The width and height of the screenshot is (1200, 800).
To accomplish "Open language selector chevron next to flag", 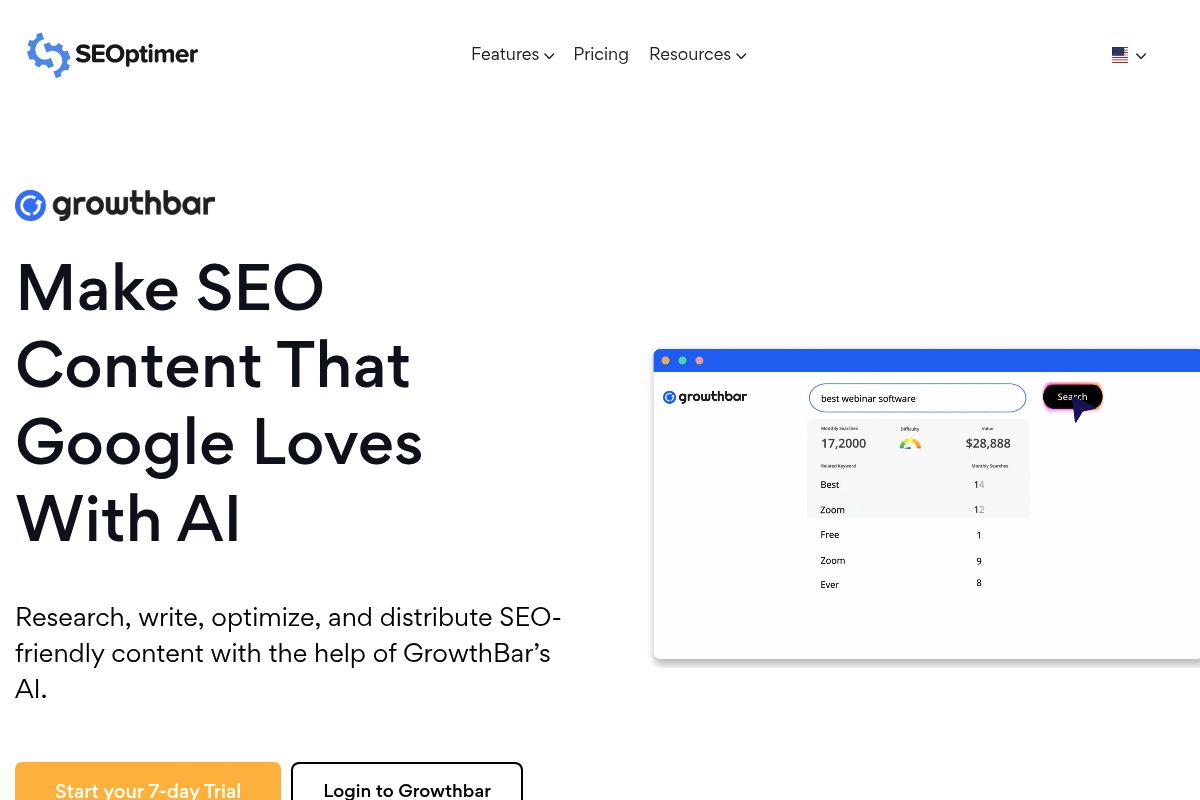I will (1141, 56).
